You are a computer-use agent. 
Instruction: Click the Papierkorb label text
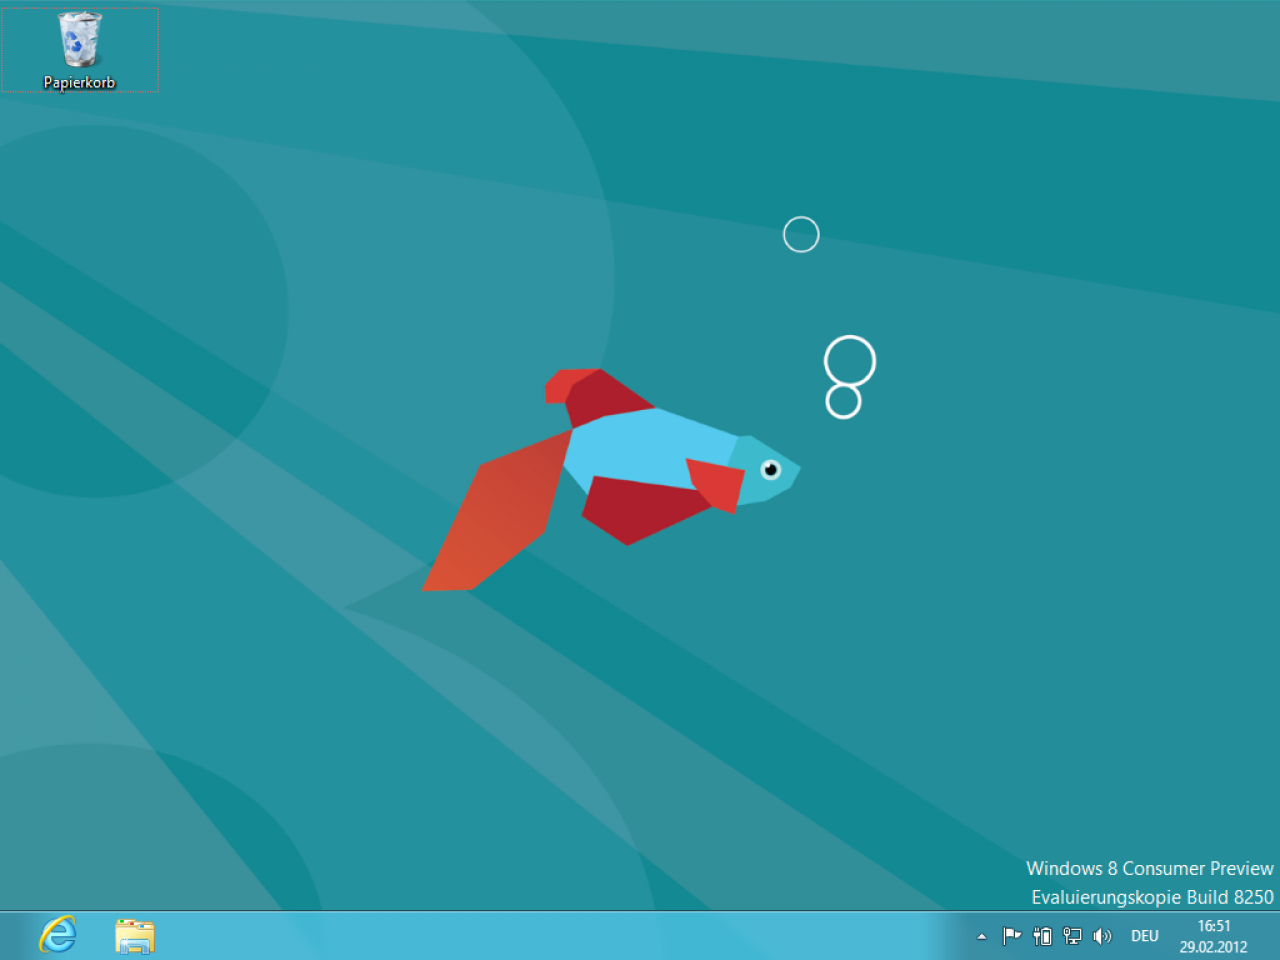click(80, 83)
